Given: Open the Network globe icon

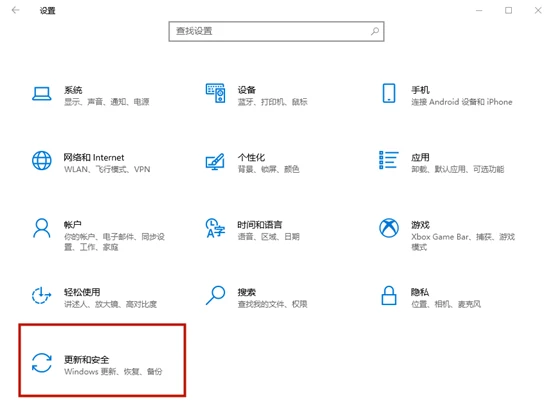Looking at the screenshot, I should (42, 161).
